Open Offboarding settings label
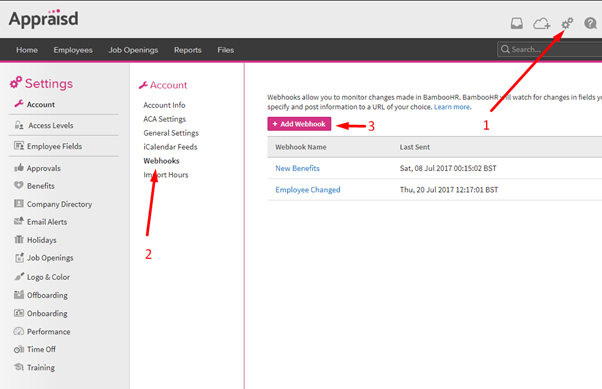The width and height of the screenshot is (602, 389). point(47,295)
